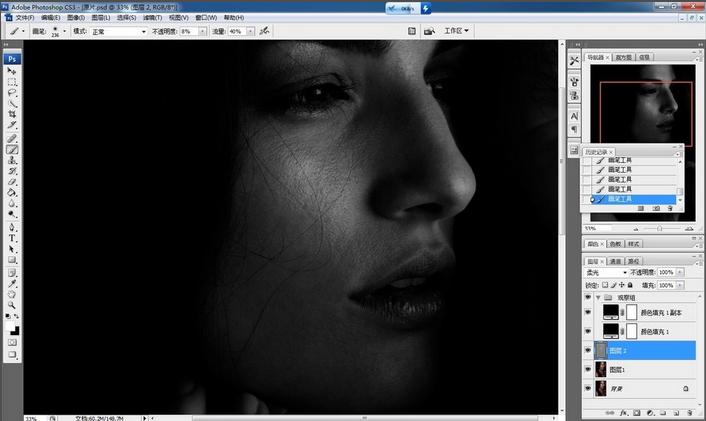Select the Rectangular Marquee tool

pyautogui.click(x=12, y=82)
